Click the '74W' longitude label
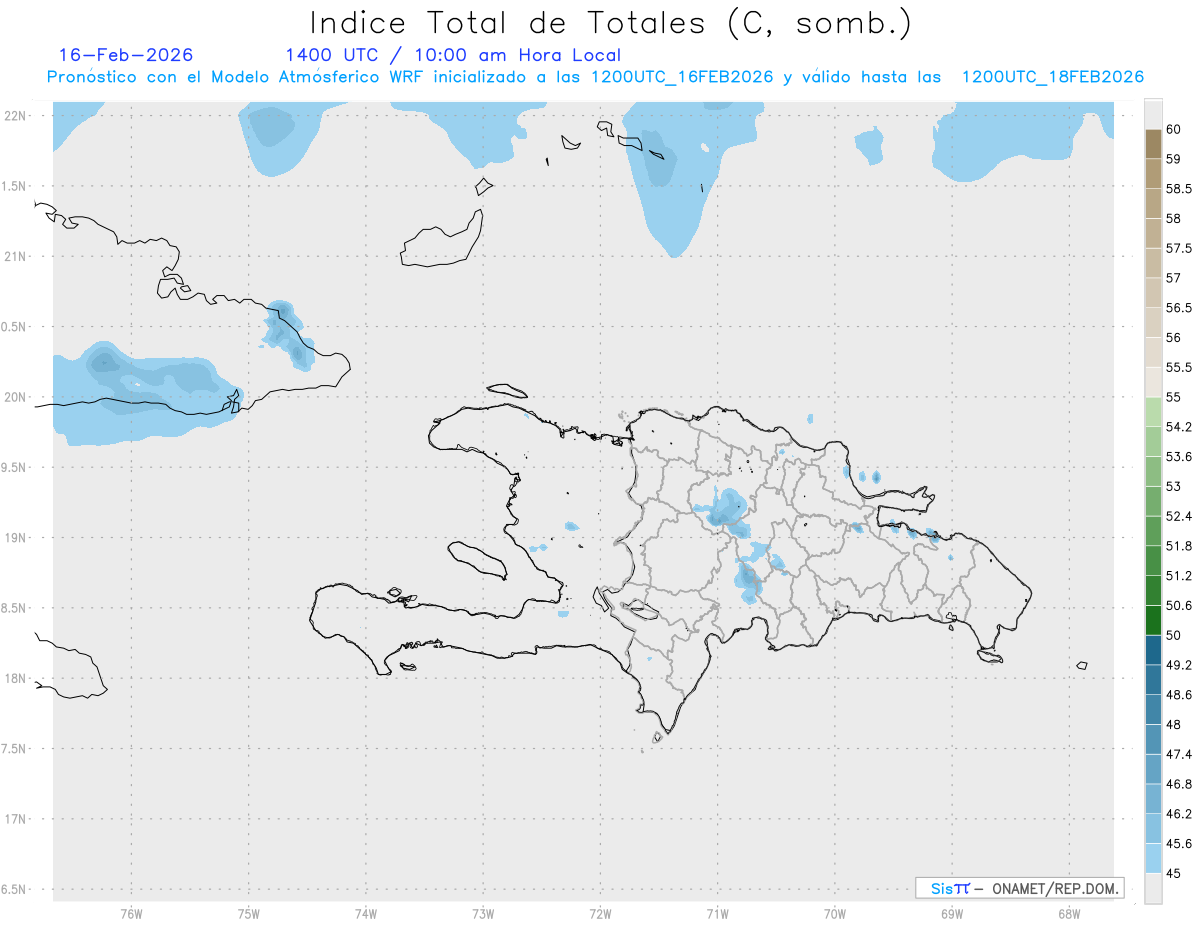Viewport: 1200px width, 927px height. [x=366, y=914]
